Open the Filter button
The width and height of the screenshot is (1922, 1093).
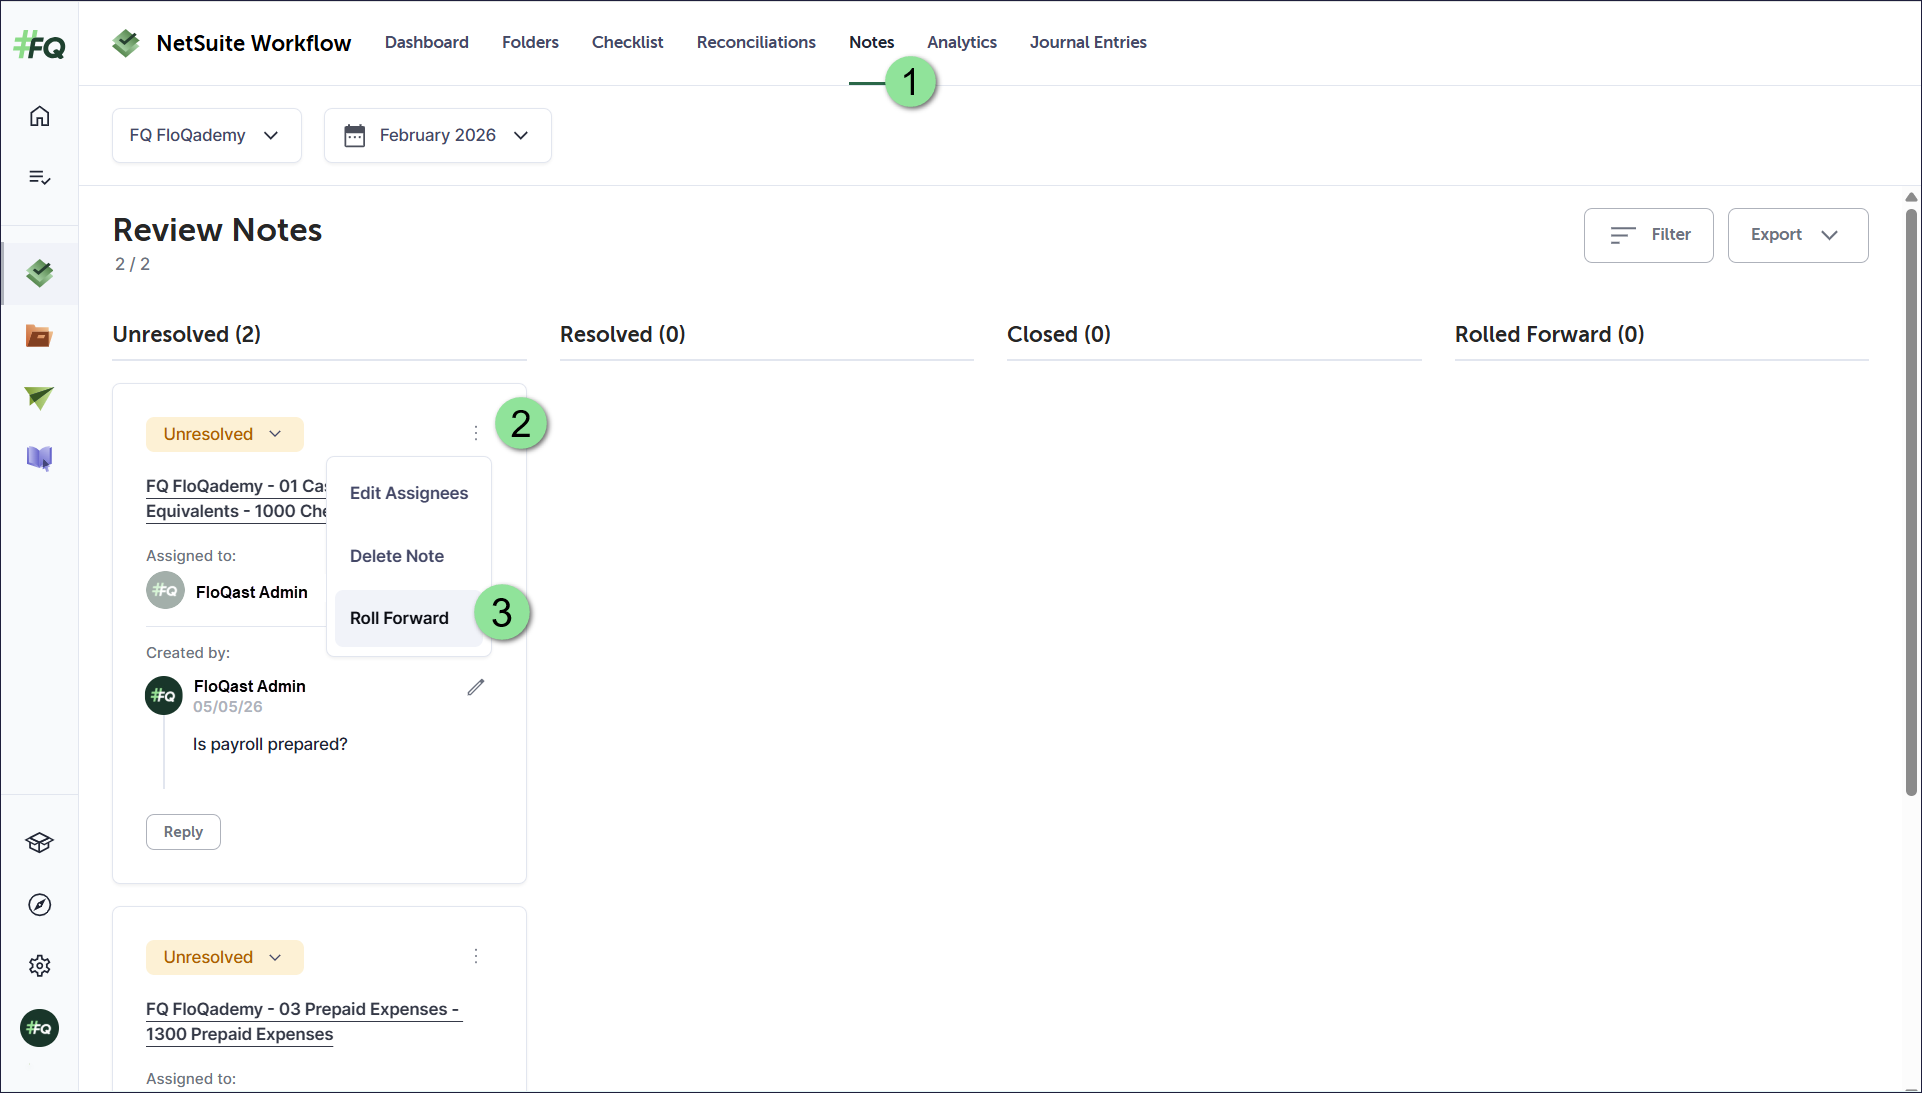pos(1649,235)
